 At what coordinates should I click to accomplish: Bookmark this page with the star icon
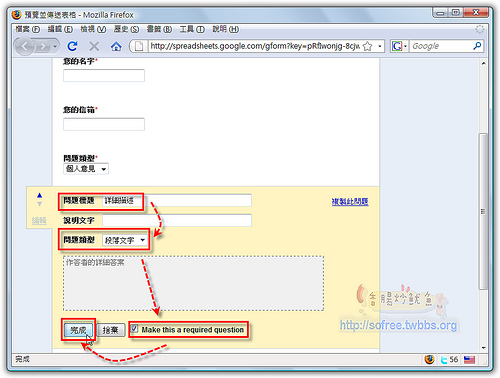tap(367, 46)
